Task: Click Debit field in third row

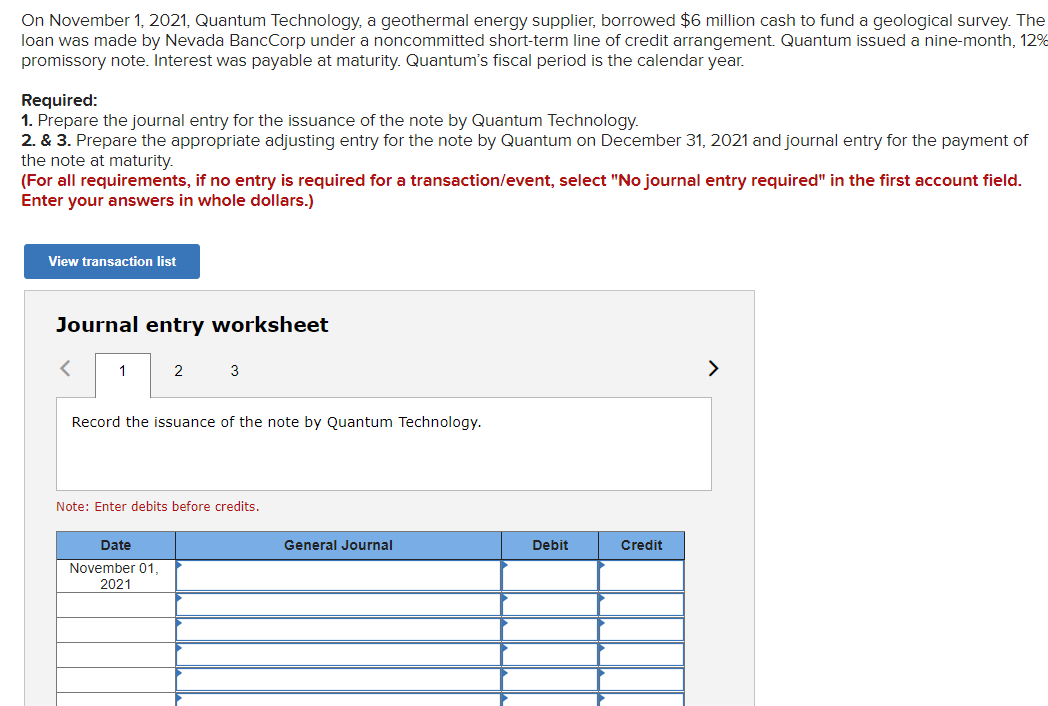Action: (550, 630)
